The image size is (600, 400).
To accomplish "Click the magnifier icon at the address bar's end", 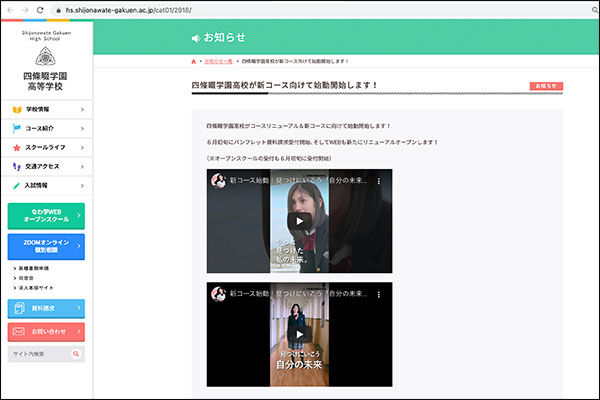I will (x=595, y=10).
